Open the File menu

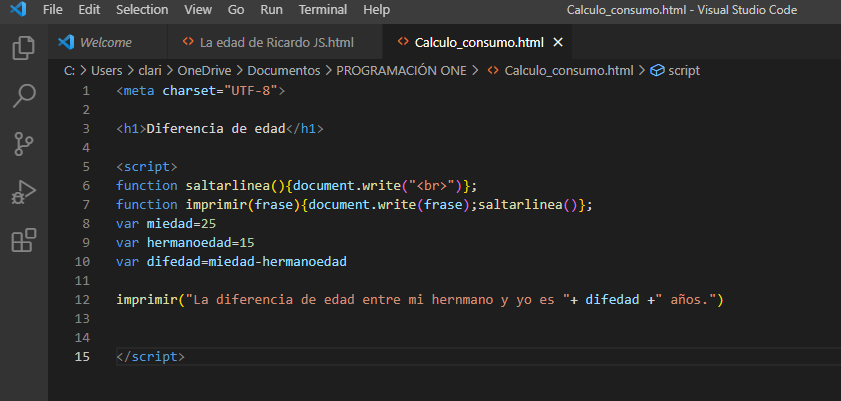(53, 10)
